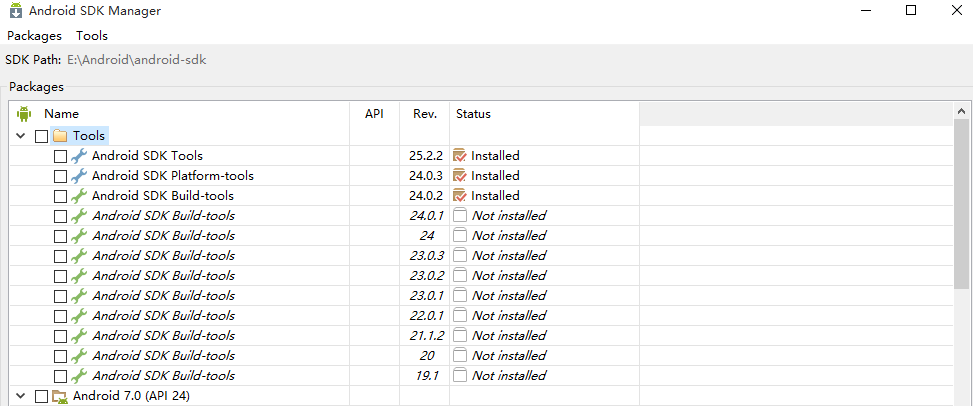Click the wrench icon of Build-tools 21.1.2
Image resolution: width=973 pixels, height=406 pixels.
[x=79, y=335]
